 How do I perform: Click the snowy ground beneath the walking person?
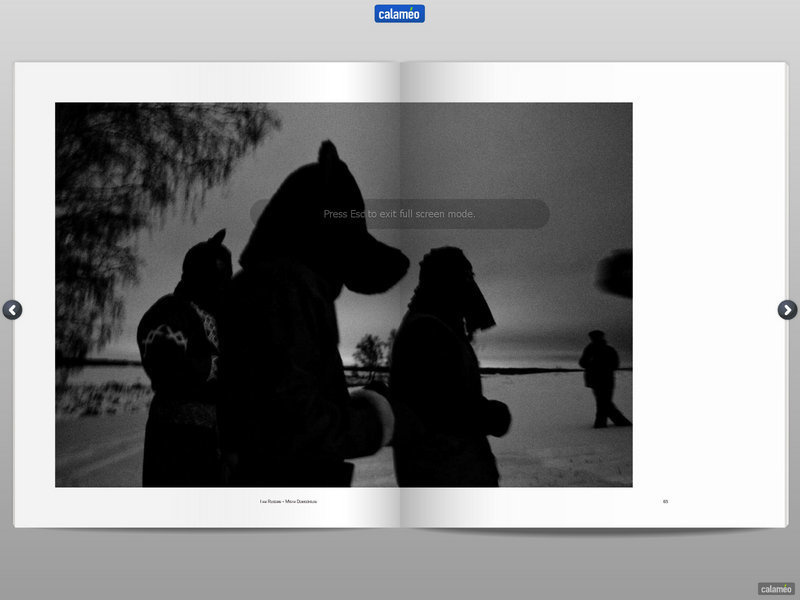pos(600,450)
